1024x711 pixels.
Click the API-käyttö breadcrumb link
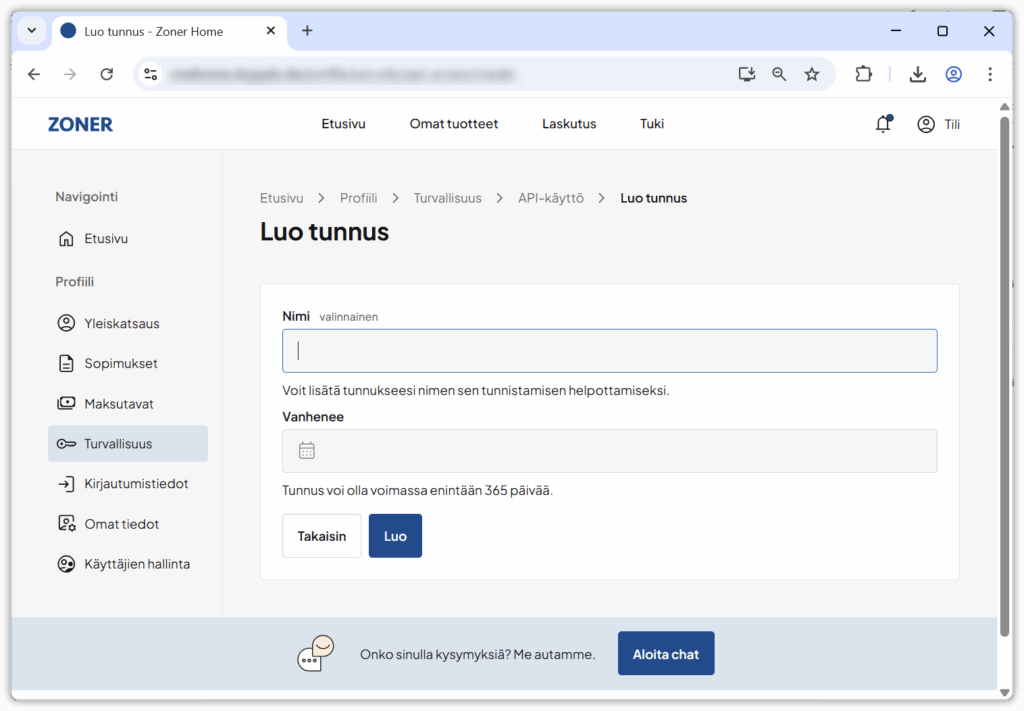550,198
